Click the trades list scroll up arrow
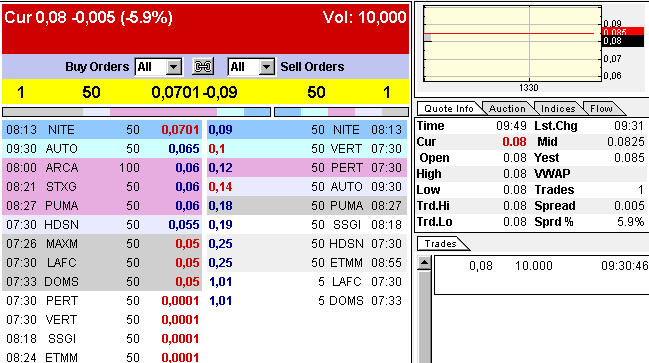Screen dimensions: 649x363 (424, 263)
